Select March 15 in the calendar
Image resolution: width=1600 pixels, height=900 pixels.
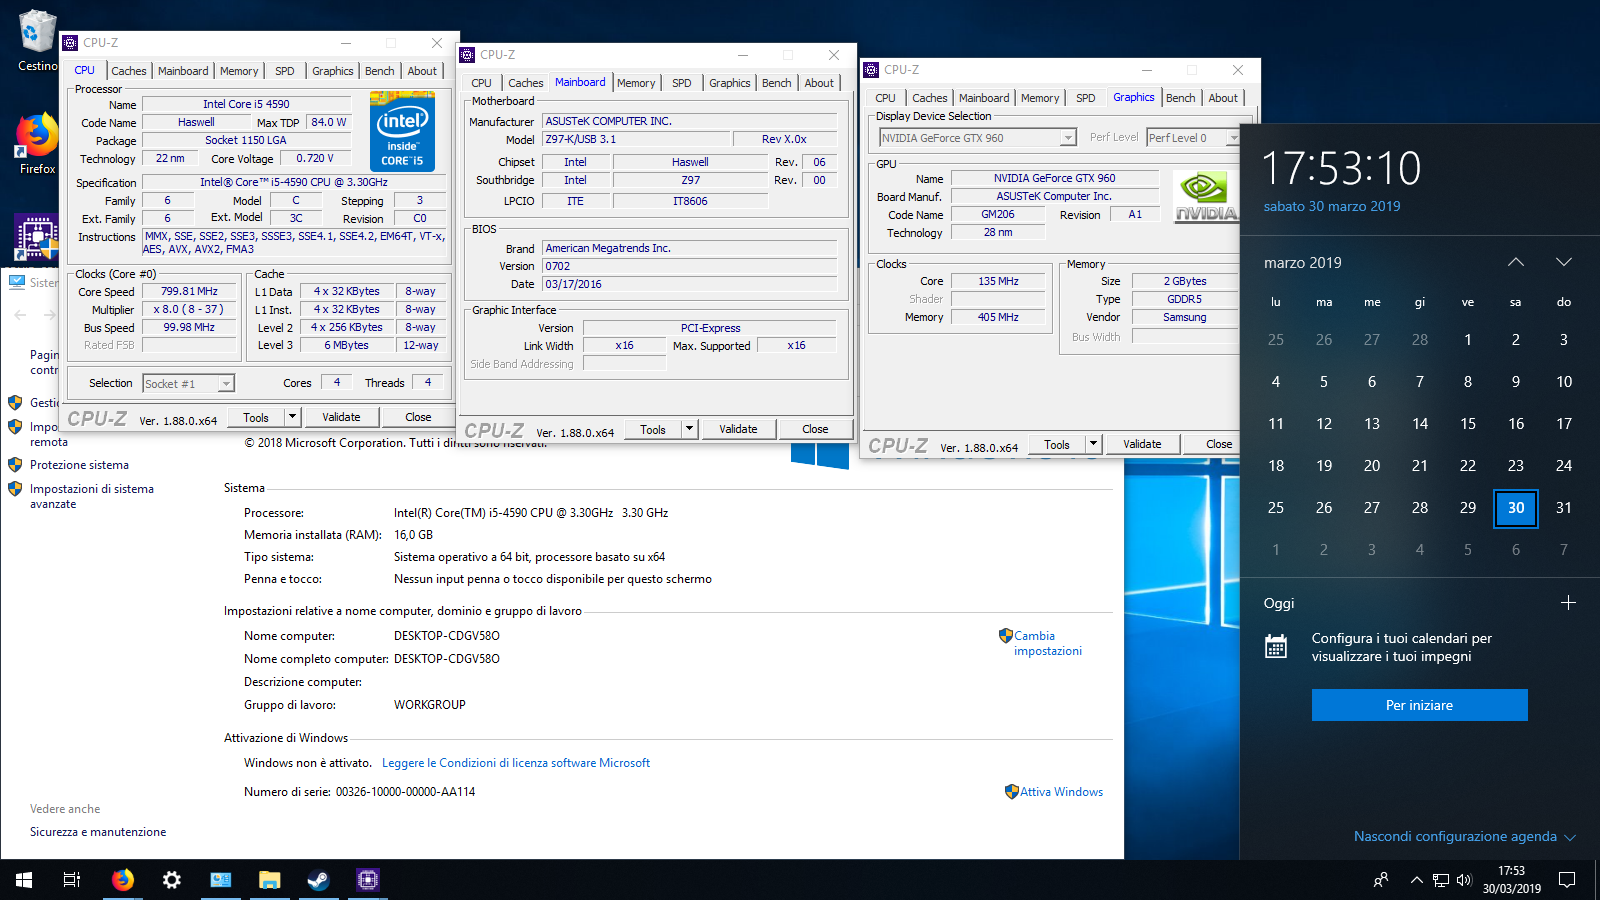tap(1468, 424)
